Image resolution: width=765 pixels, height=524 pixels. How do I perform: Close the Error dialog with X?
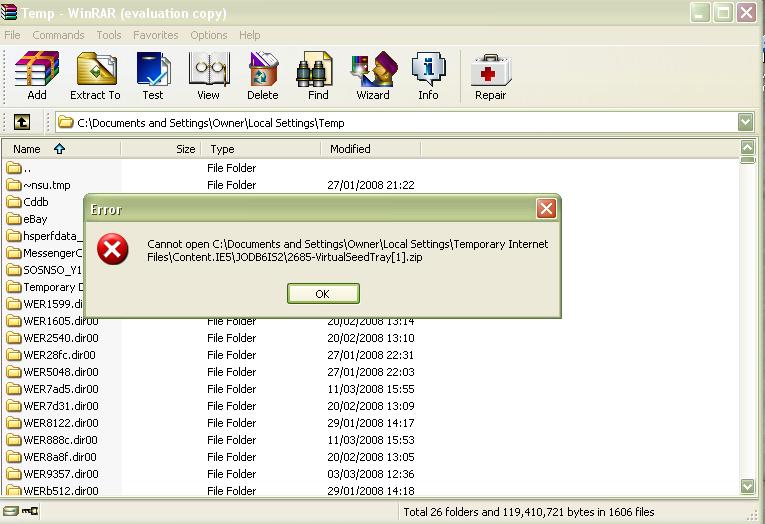[546, 209]
